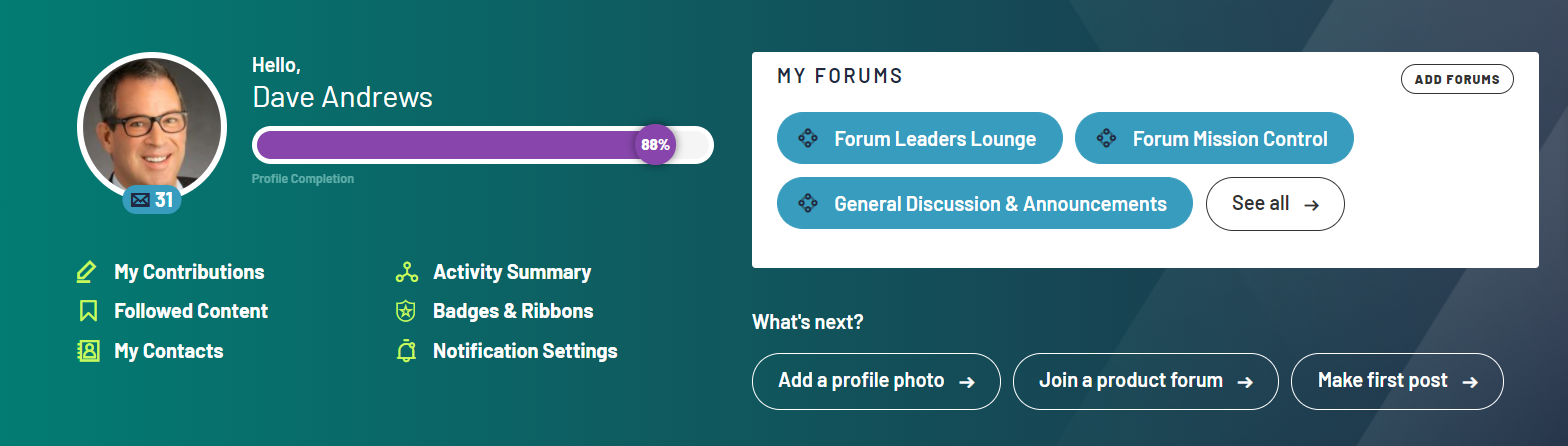Expand the forum list with See all
Viewport: 1568px width, 446px height.
pyautogui.click(x=1275, y=204)
